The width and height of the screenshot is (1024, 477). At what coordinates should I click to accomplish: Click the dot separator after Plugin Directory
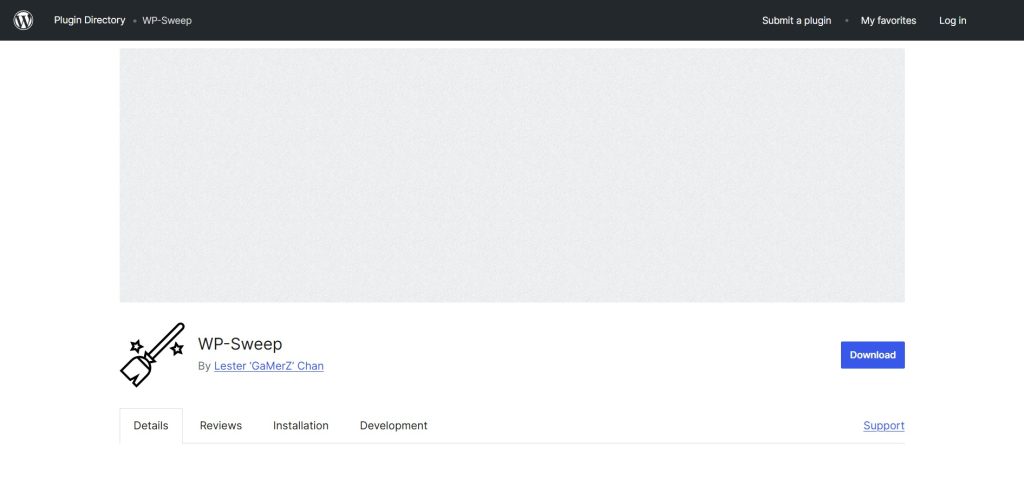click(x=135, y=21)
